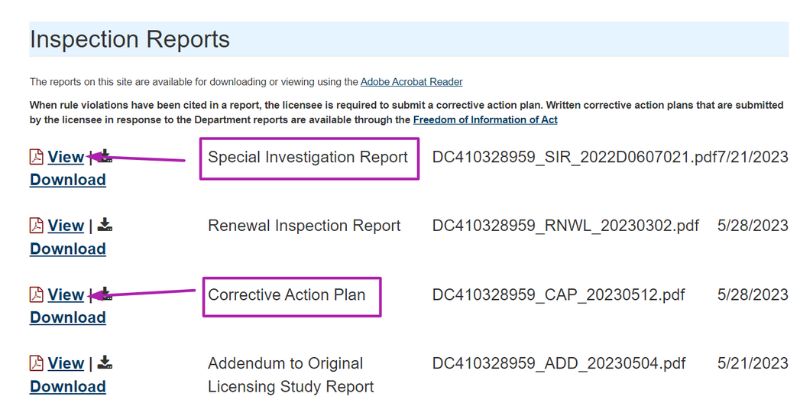Viewport: 800px width, 412px height.
Task: View the Renewal Inspection Report
Action: 66,226
